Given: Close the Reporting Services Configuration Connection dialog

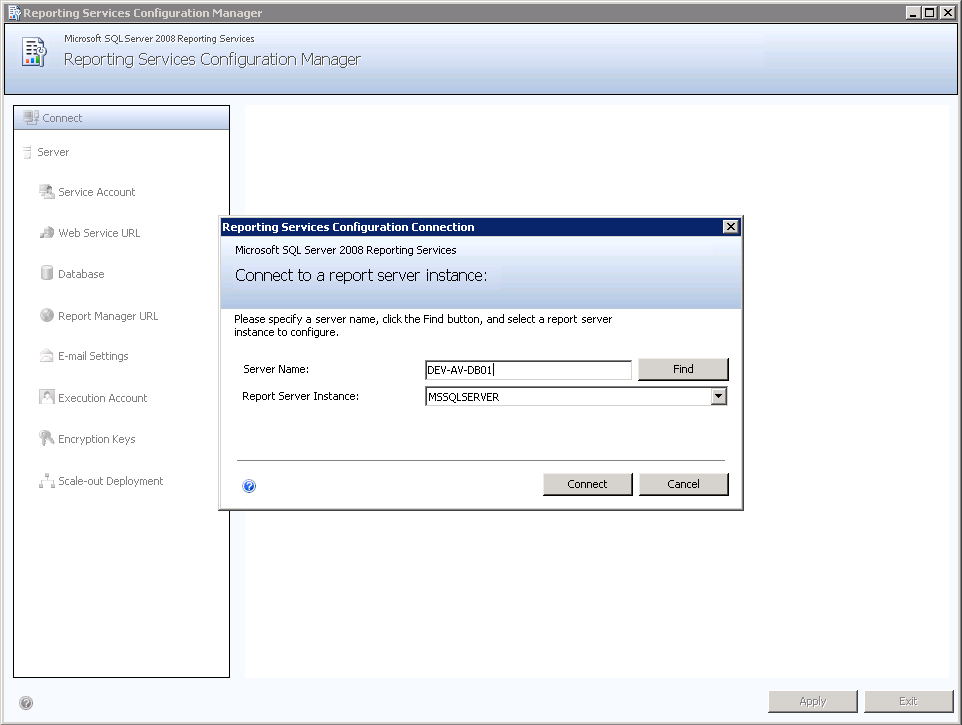Looking at the screenshot, I should pos(730,227).
